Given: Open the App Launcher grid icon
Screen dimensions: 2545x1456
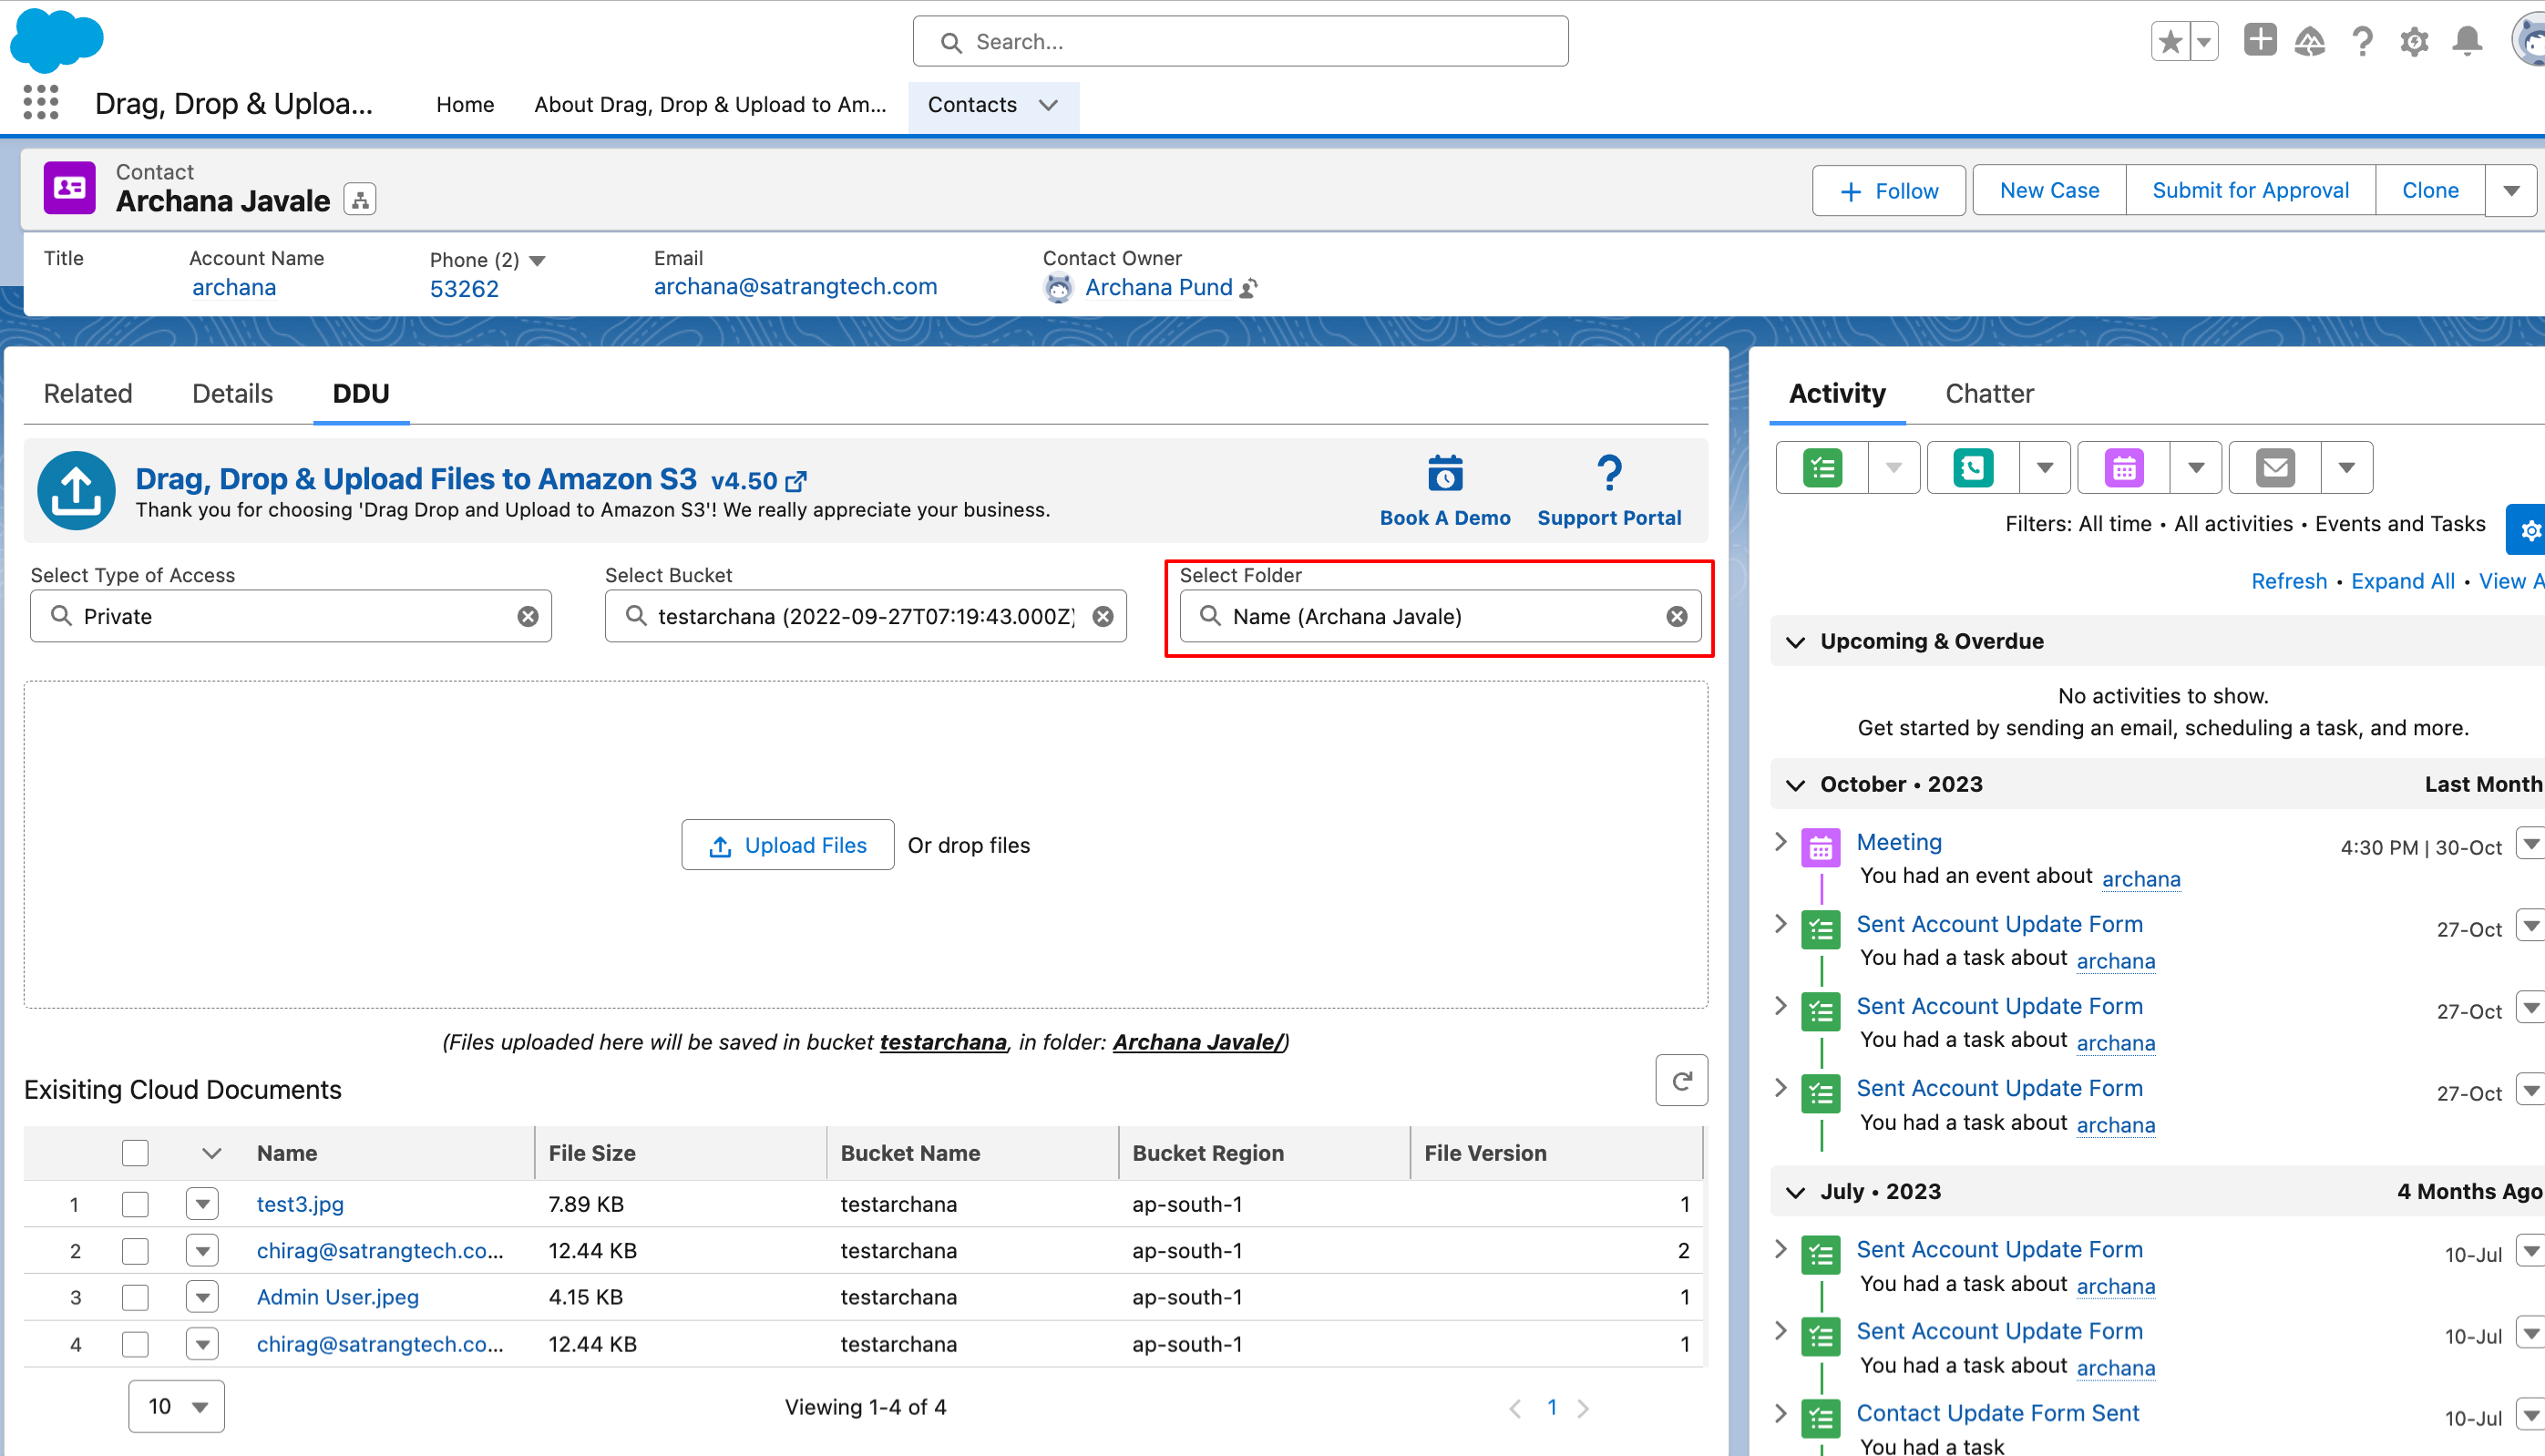Looking at the screenshot, I should 40,103.
